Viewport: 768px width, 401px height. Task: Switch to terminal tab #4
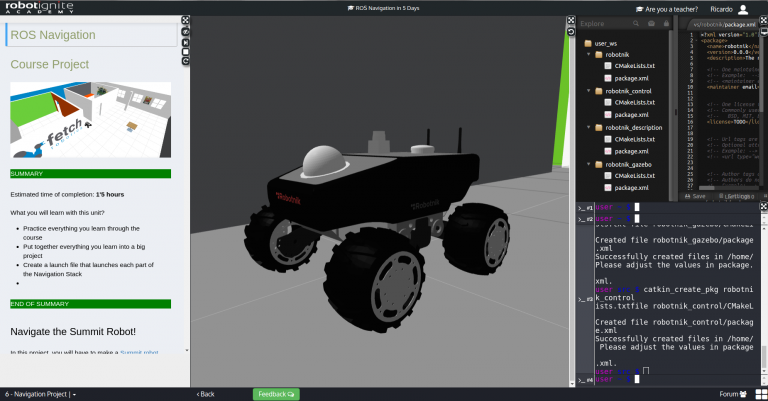tap(585, 379)
